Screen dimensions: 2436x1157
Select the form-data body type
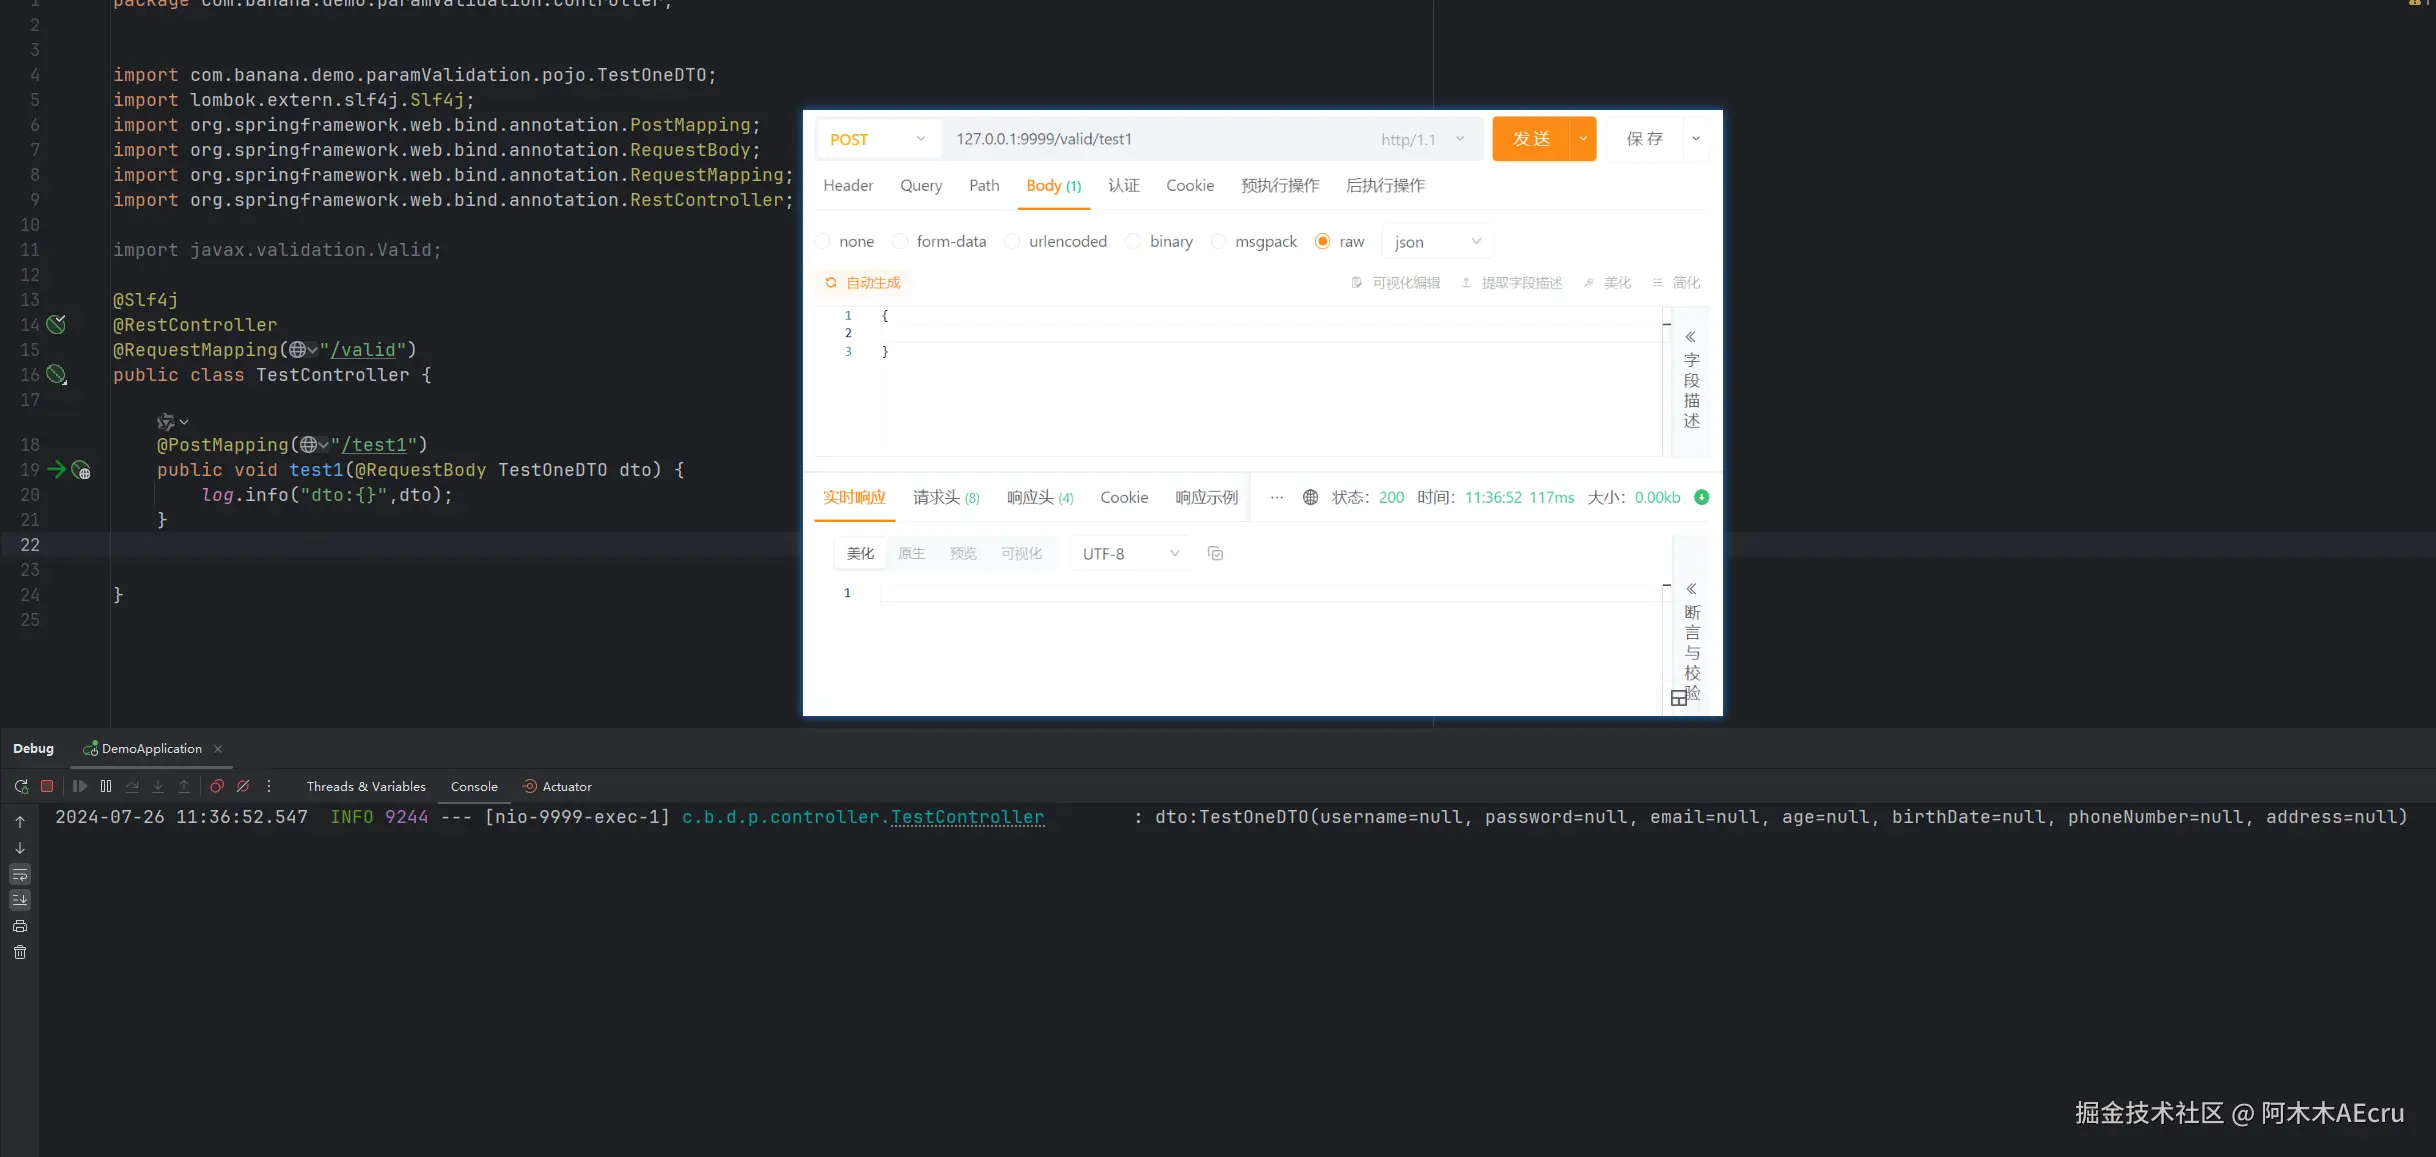point(900,242)
